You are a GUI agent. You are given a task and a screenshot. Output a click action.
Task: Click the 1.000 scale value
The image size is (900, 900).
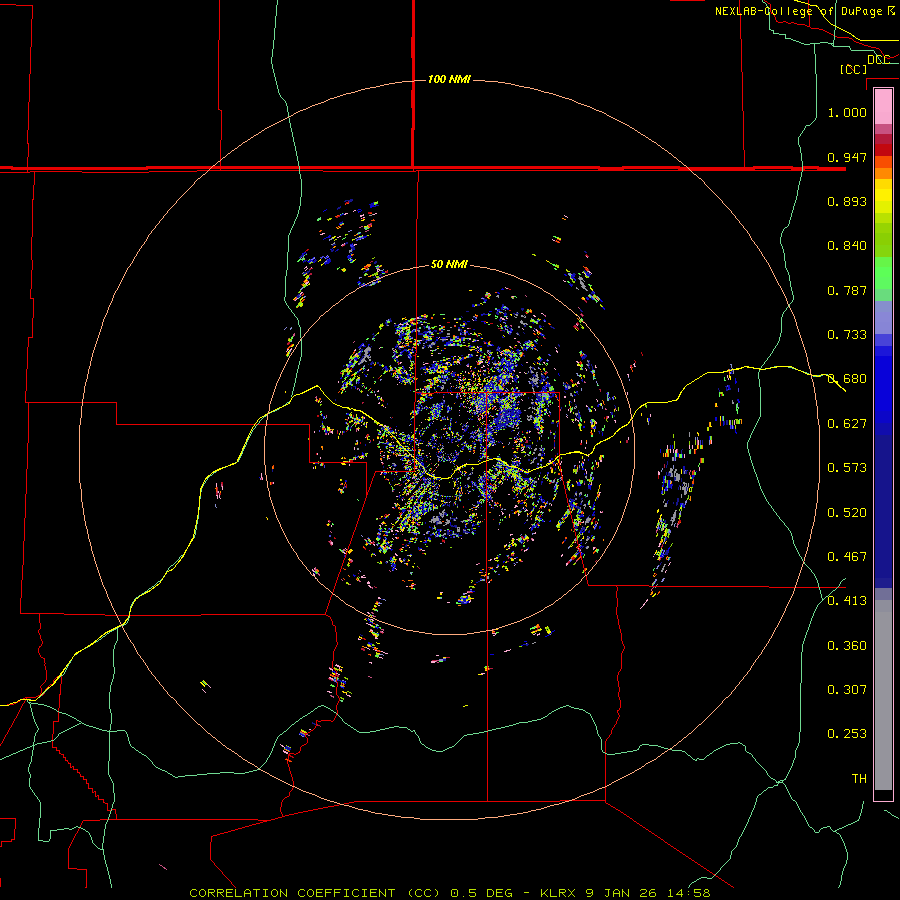click(847, 112)
